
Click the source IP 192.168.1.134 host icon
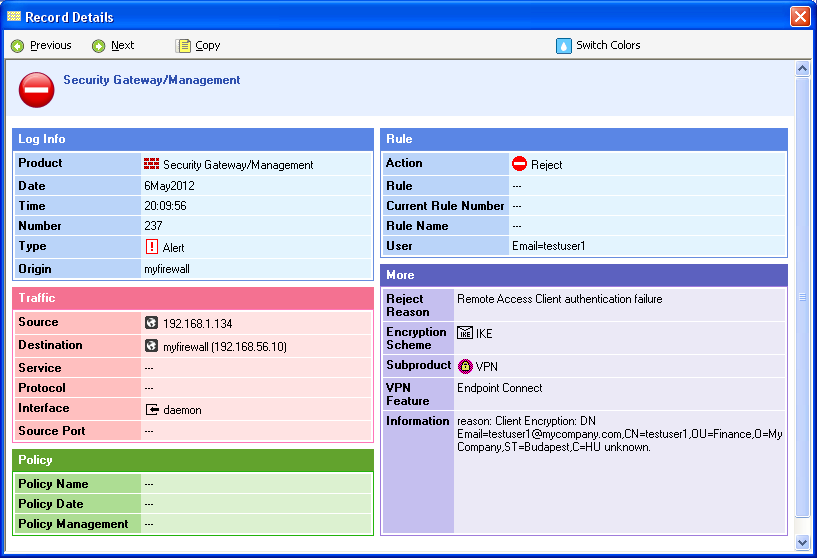[152, 323]
